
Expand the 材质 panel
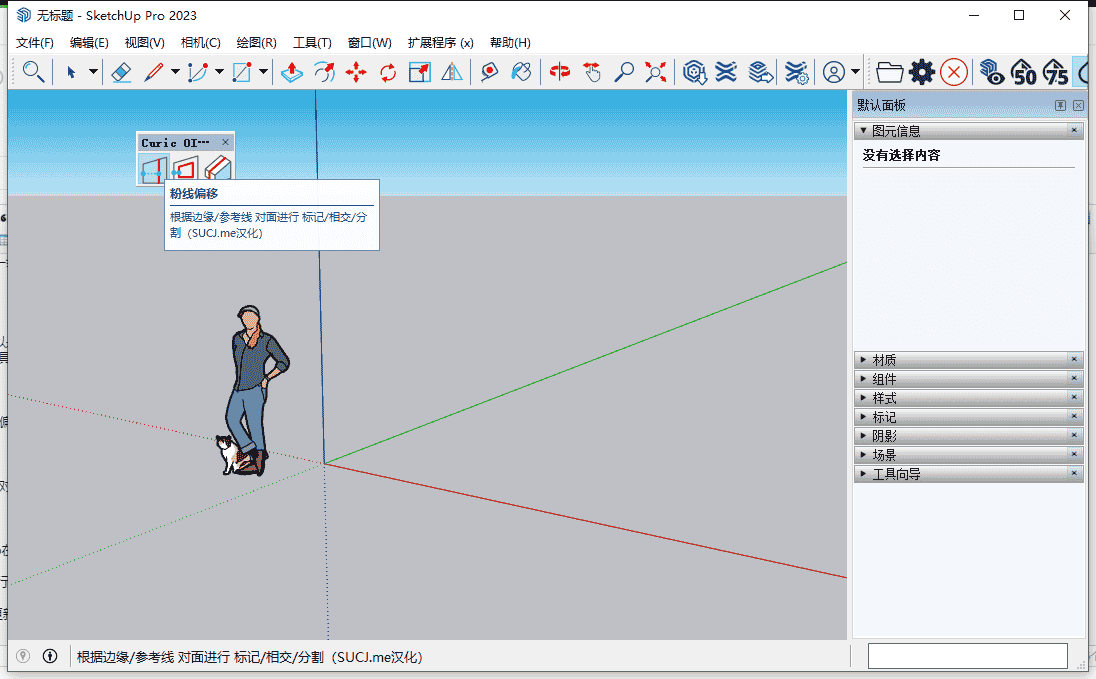pos(884,360)
